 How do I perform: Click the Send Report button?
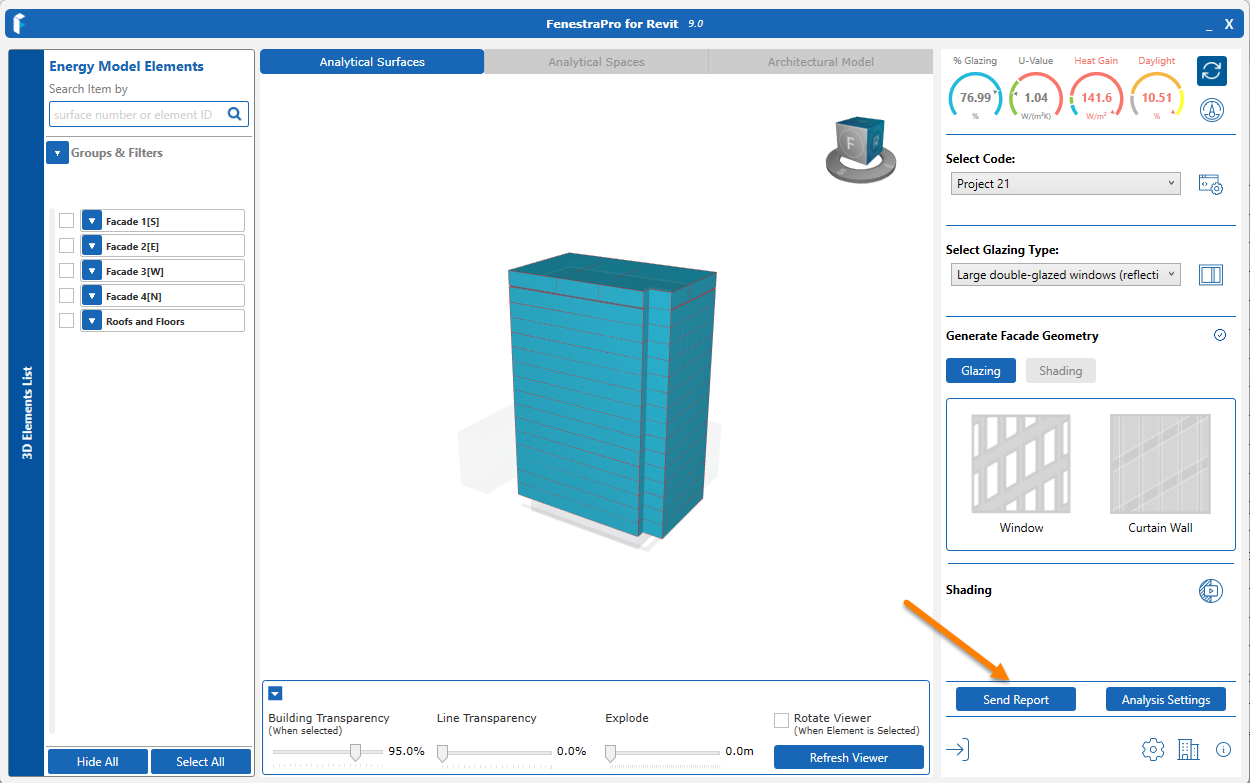[x=1015, y=700]
